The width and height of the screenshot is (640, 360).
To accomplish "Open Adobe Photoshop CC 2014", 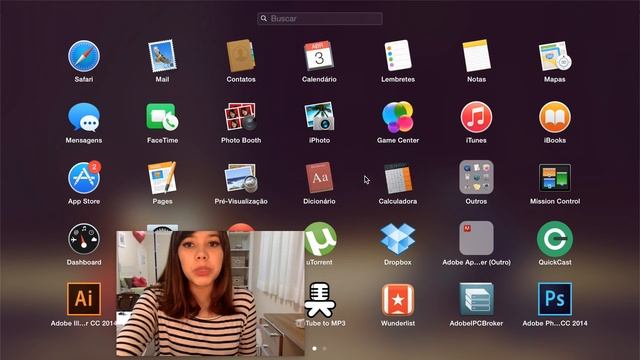I will coord(555,299).
